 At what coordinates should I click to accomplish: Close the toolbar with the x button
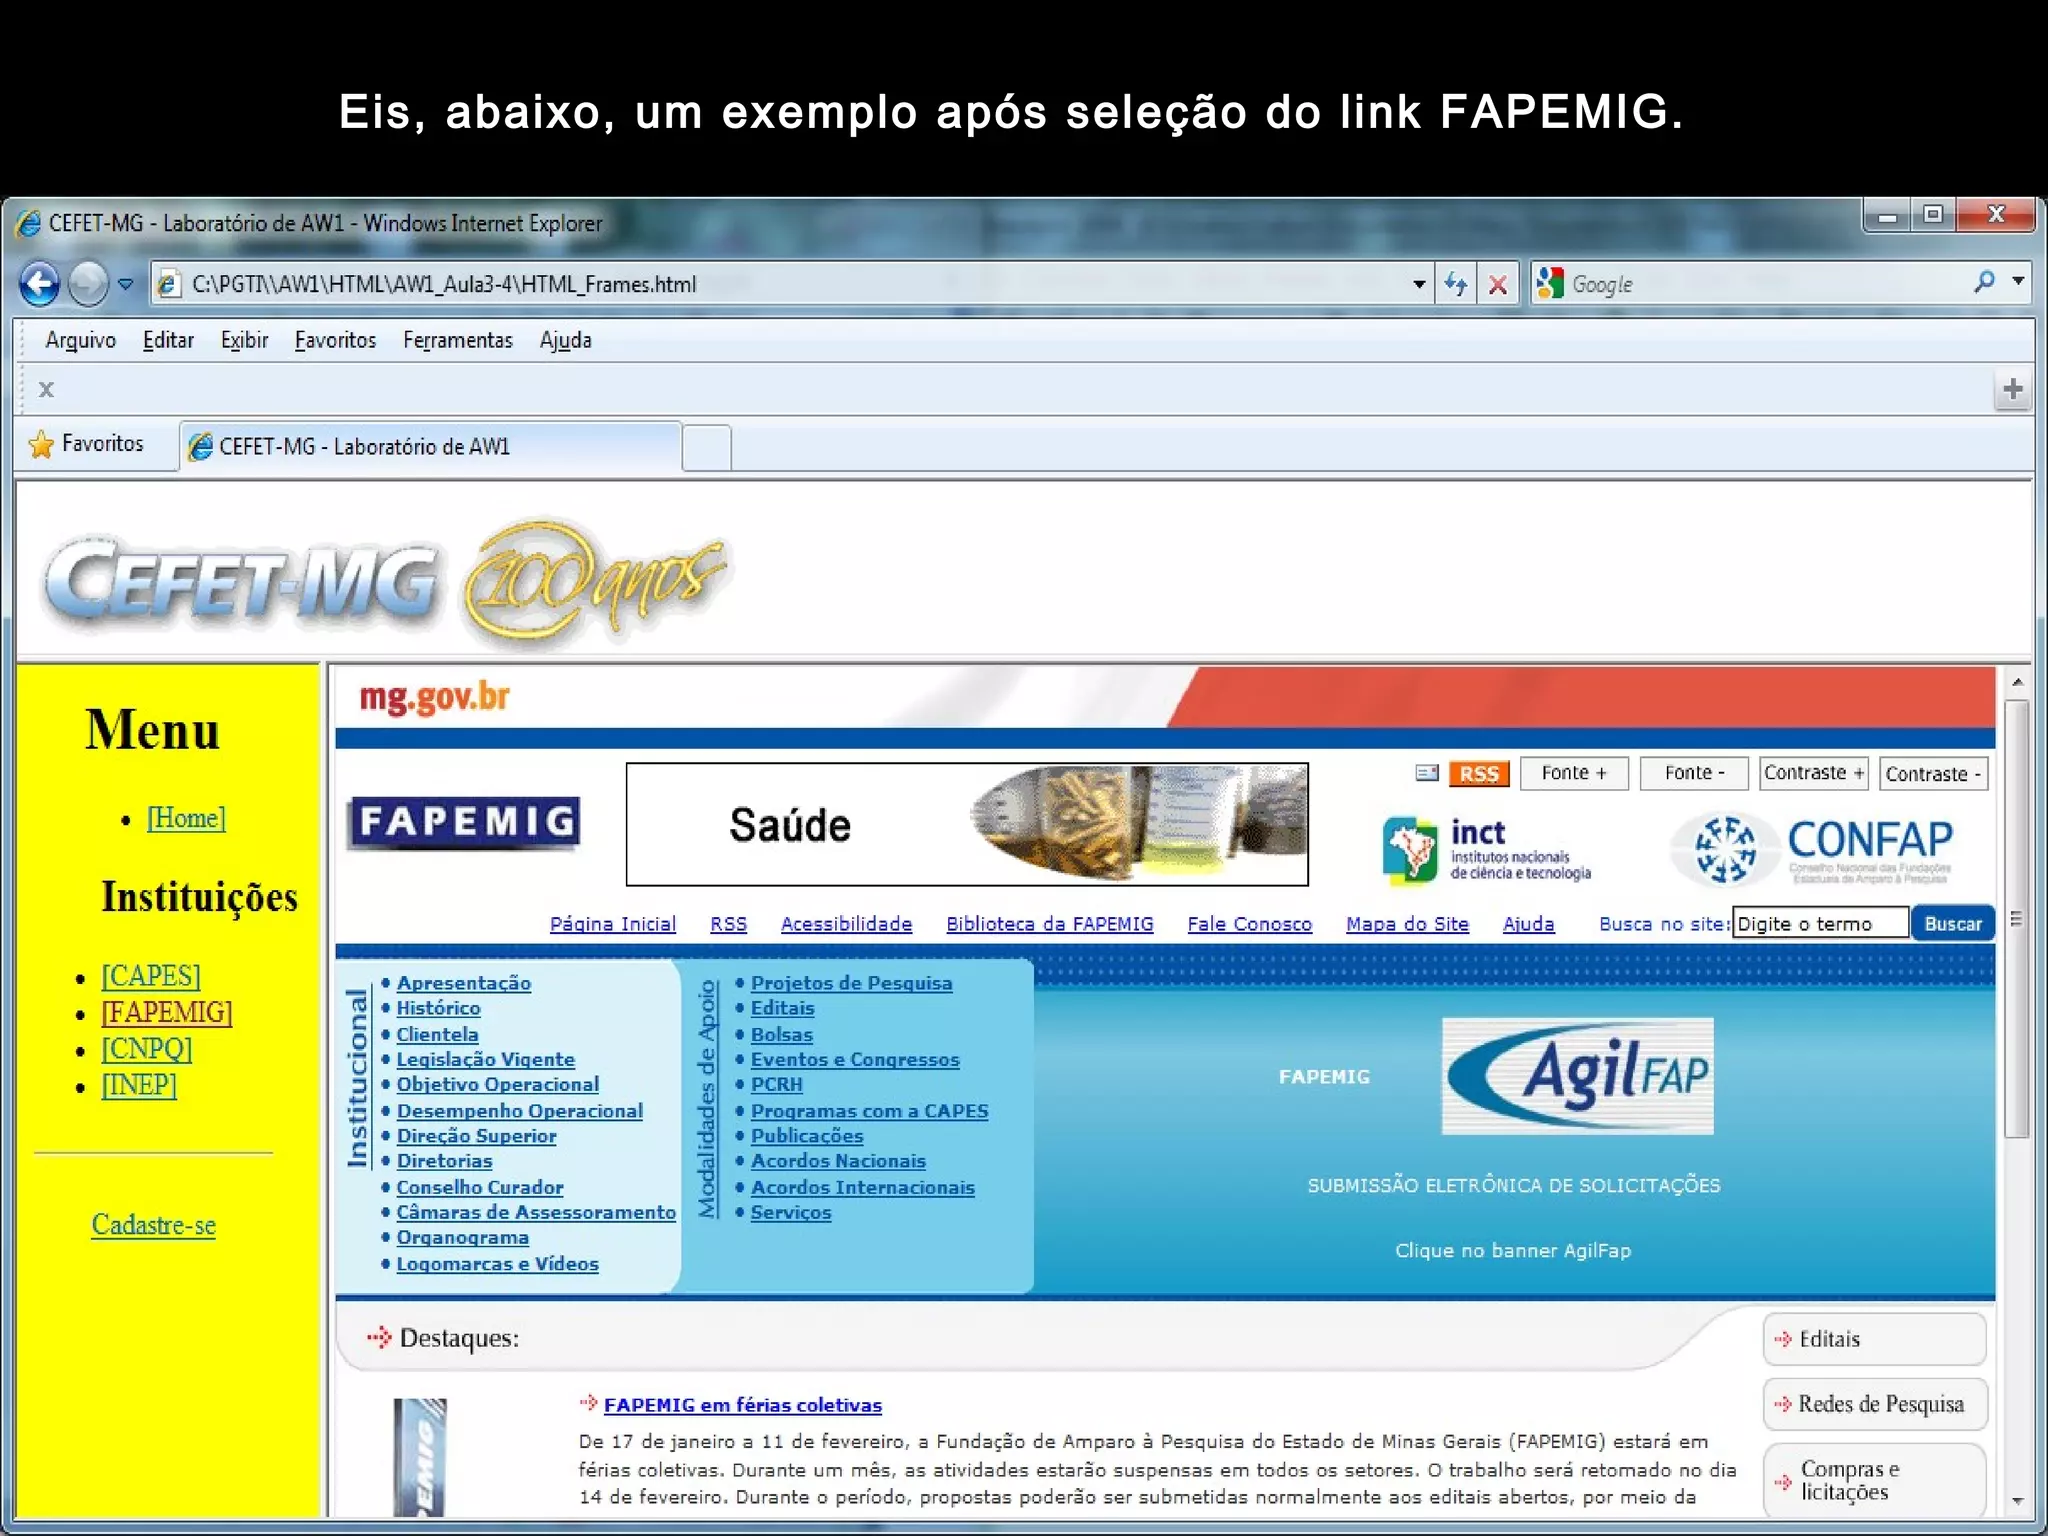(46, 389)
